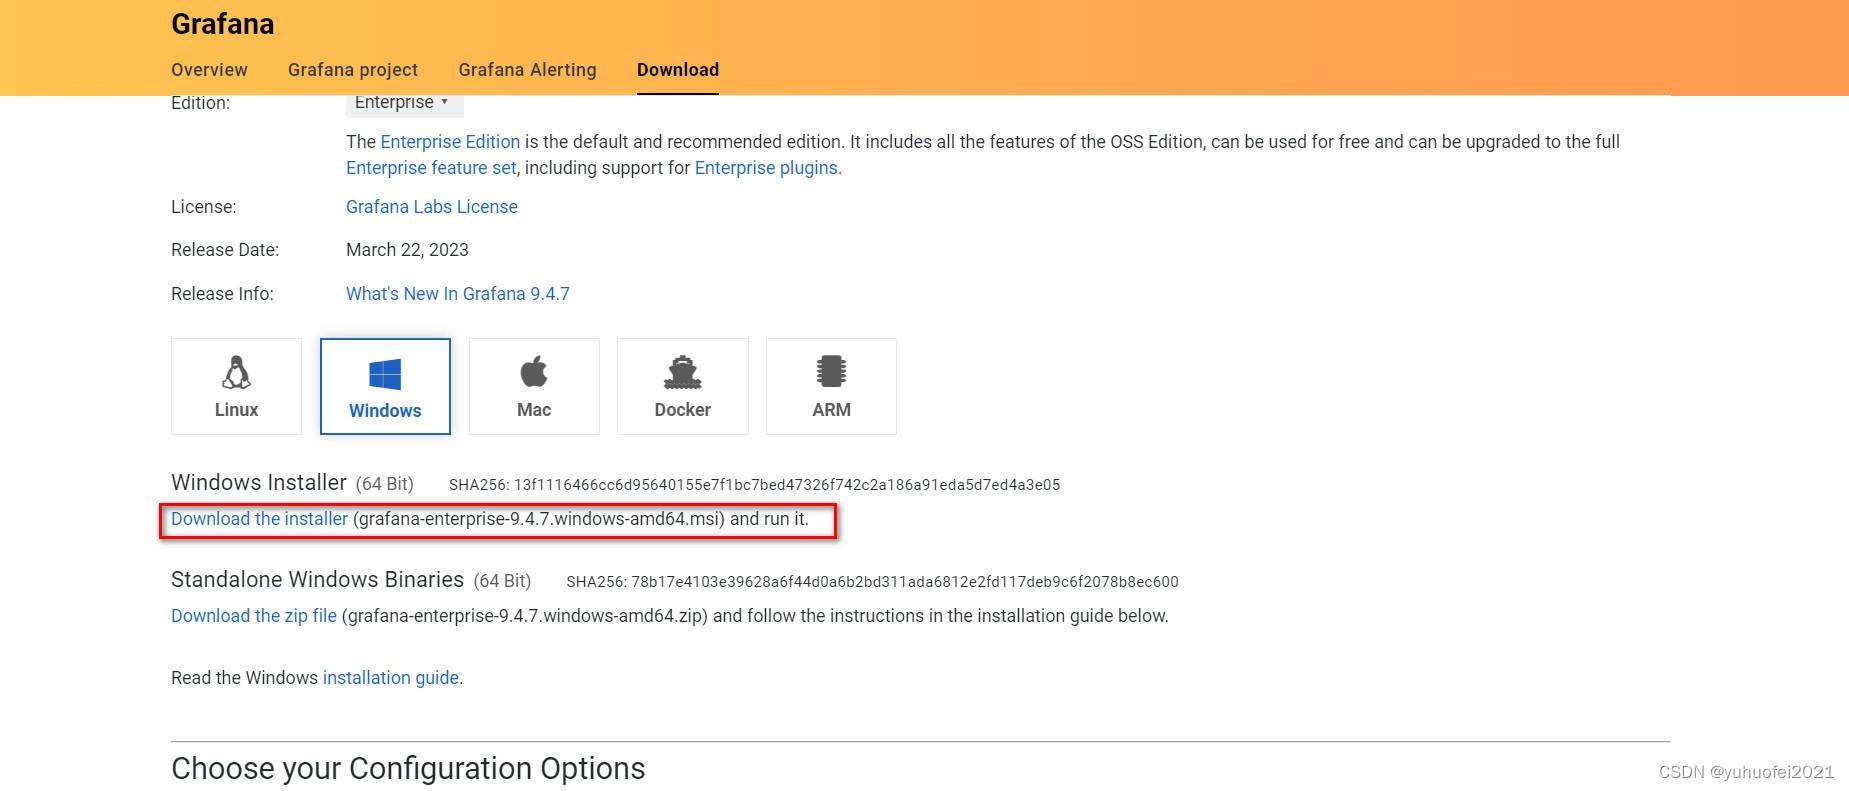The width and height of the screenshot is (1849, 791).
Task: Click the grafana-enterprise-9.4.7.windows-amd64.msi filename
Action: [x=539, y=519]
